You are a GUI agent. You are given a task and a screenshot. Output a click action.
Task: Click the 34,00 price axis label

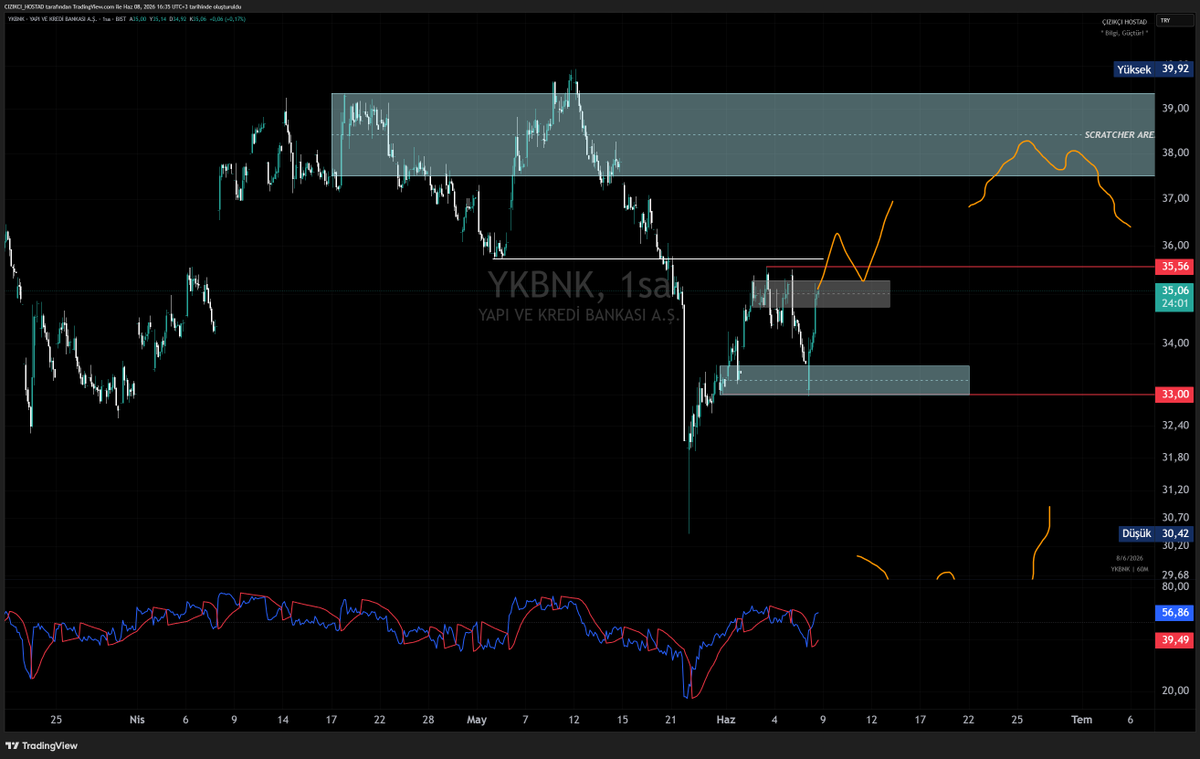click(x=1174, y=343)
